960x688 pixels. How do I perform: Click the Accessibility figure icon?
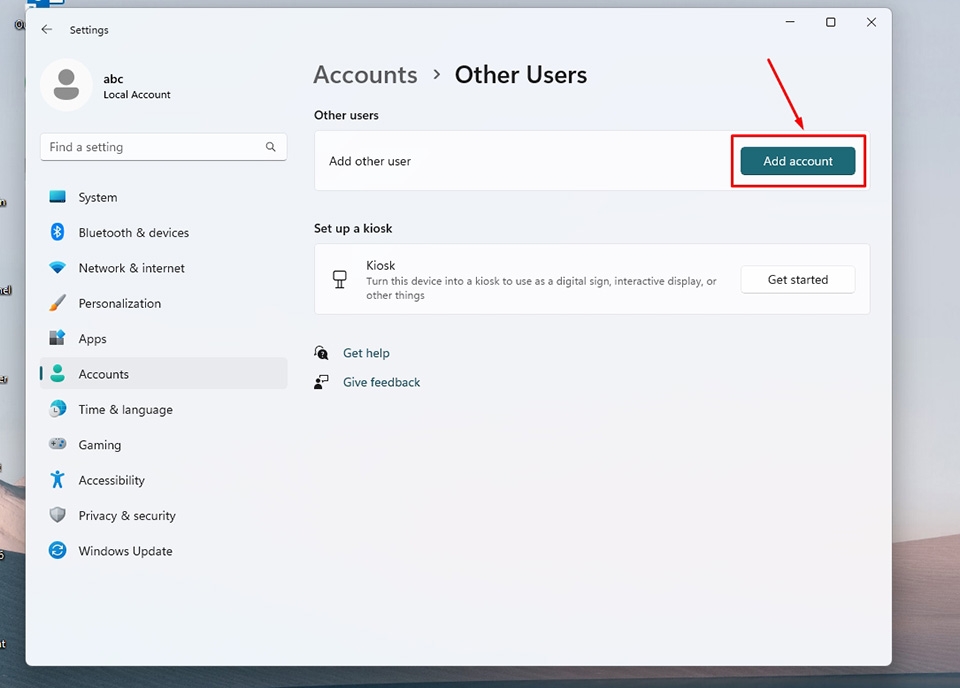coord(58,479)
